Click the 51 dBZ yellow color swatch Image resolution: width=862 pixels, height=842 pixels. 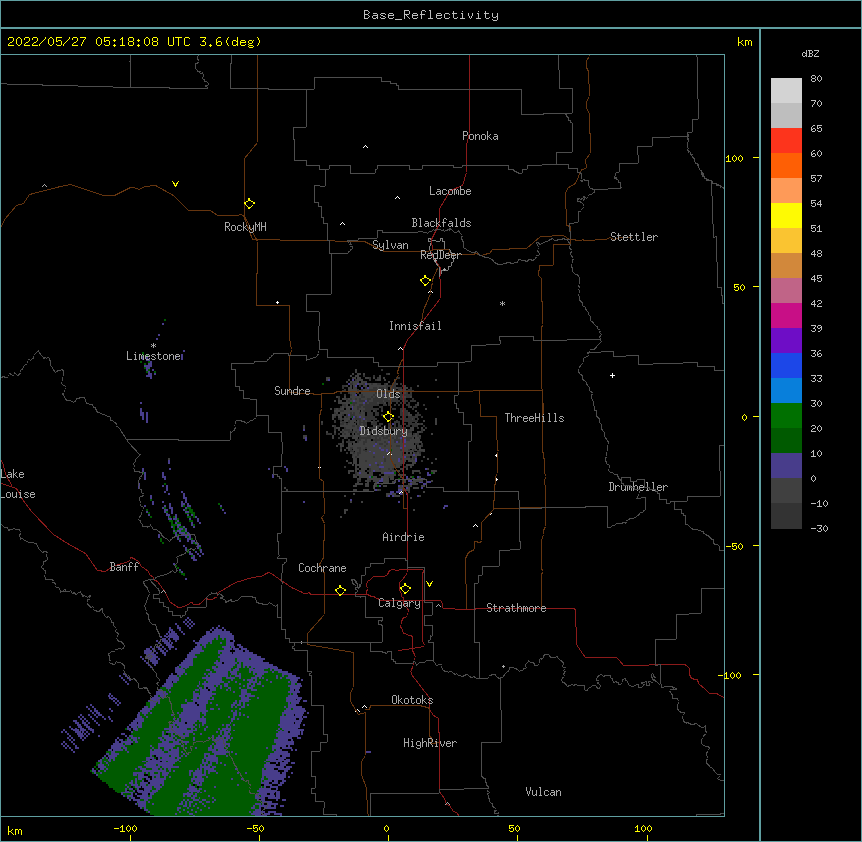[786, 215]
